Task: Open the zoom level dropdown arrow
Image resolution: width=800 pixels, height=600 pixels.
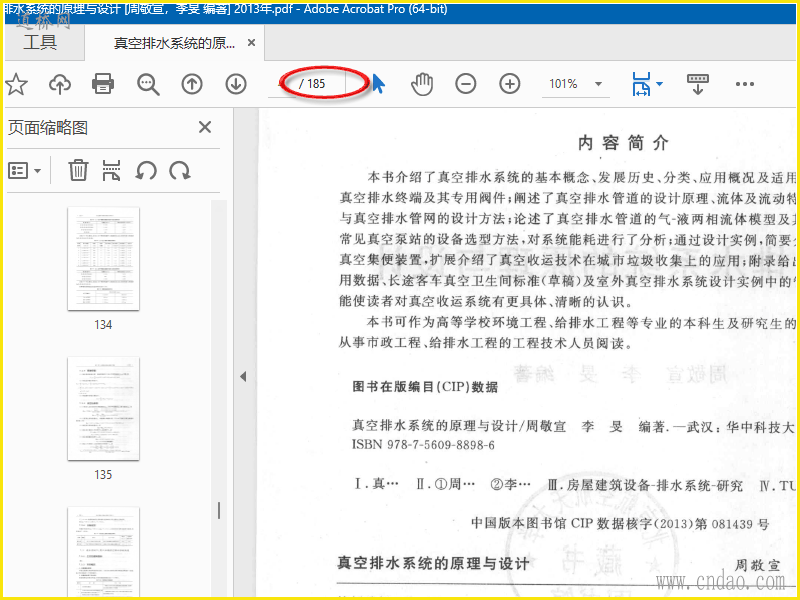Action: (x=599, y=84)
